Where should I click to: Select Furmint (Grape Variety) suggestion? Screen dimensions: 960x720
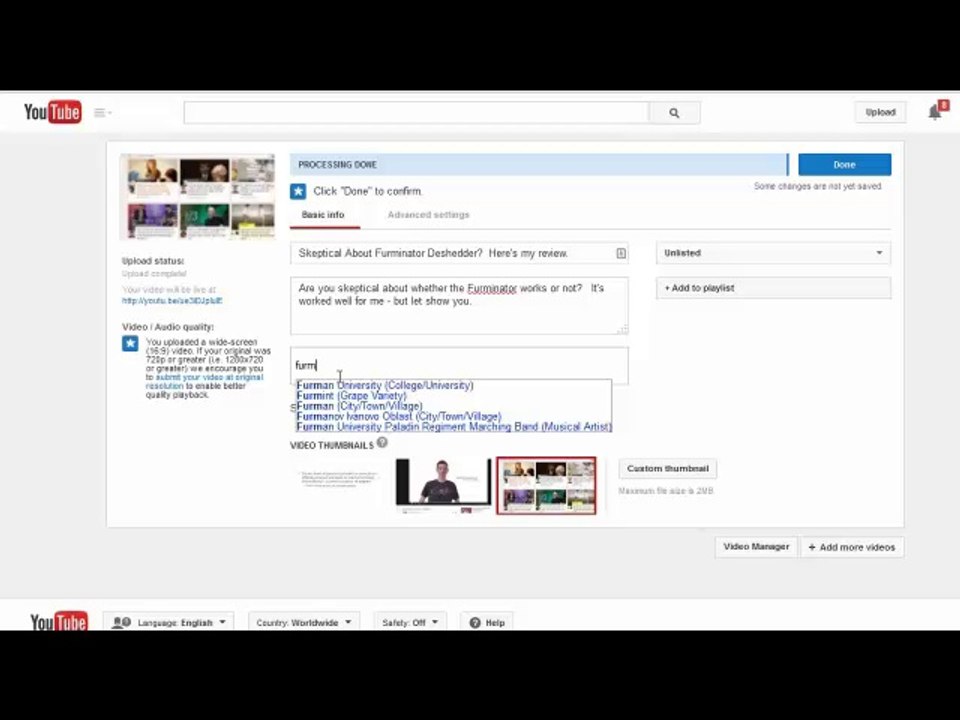click(351, 396)
